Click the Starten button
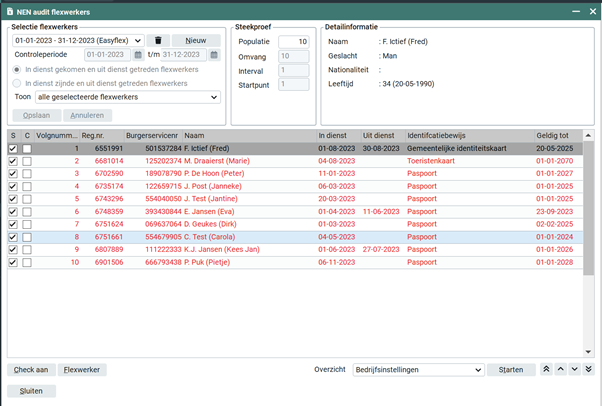602x406 pixels. (x=511, y=369)
